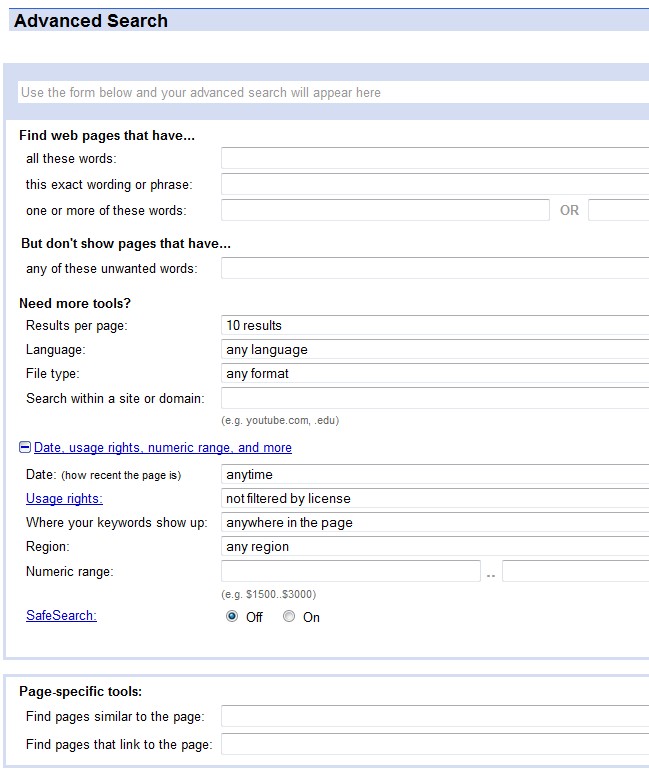Click the 'Page-specific tools:' heading
The height and width of the screenshot is (774, 649).
[x=80, y=692]
